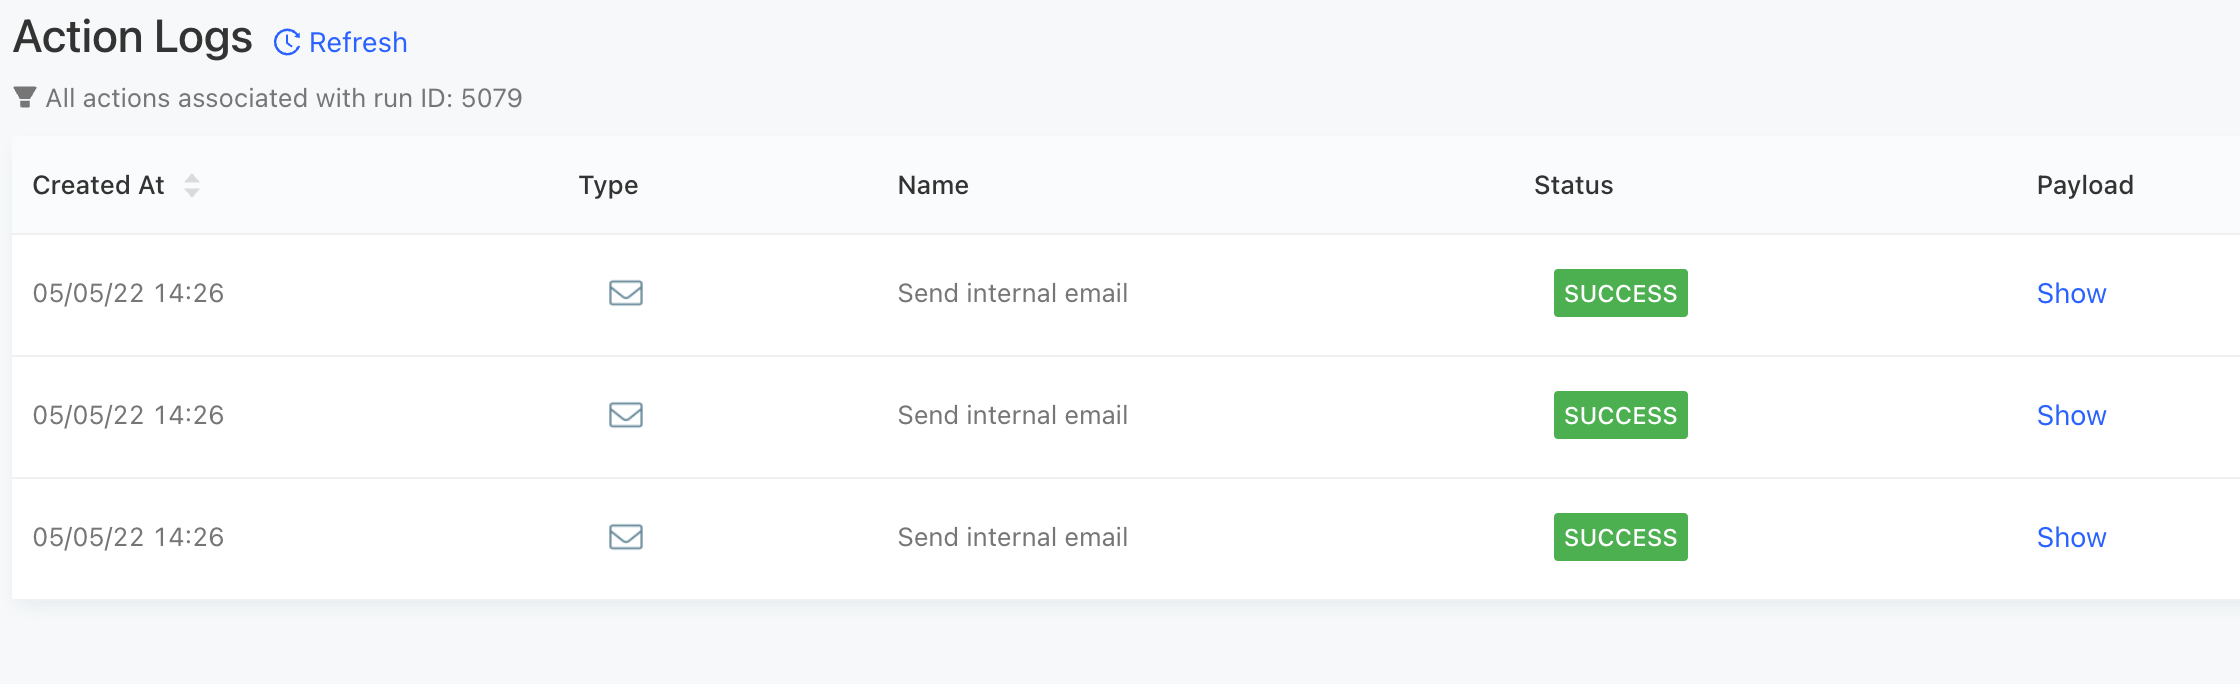Click the second row's email envelope icon
Screen dimensions: 2240x684
626,415
